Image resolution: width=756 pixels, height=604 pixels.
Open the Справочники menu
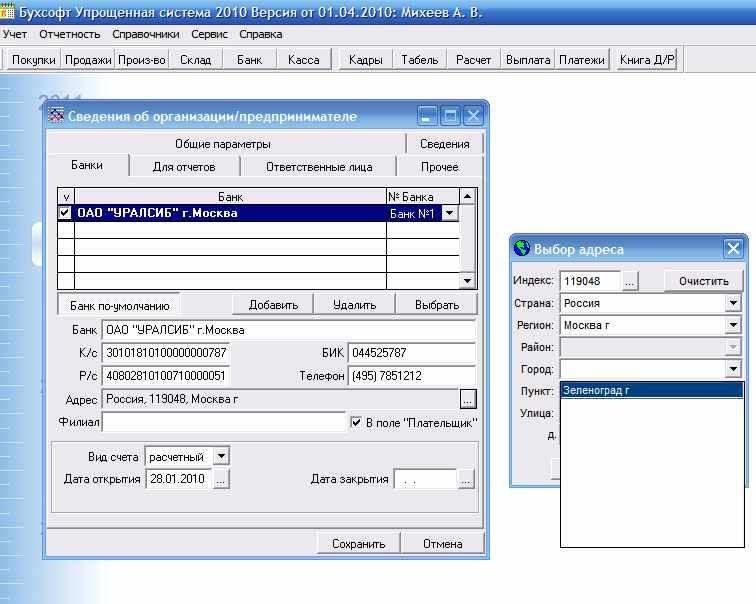tap(138, 34)
